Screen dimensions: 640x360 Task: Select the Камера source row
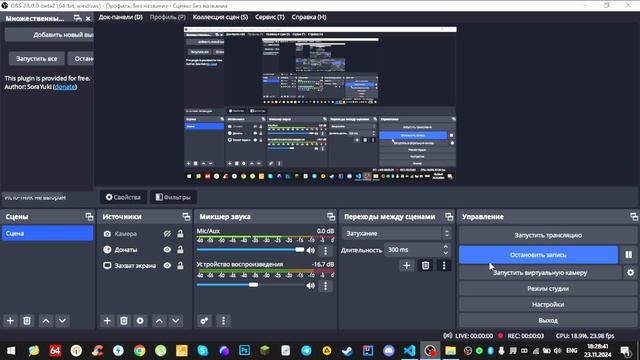[x=144, y=234]
